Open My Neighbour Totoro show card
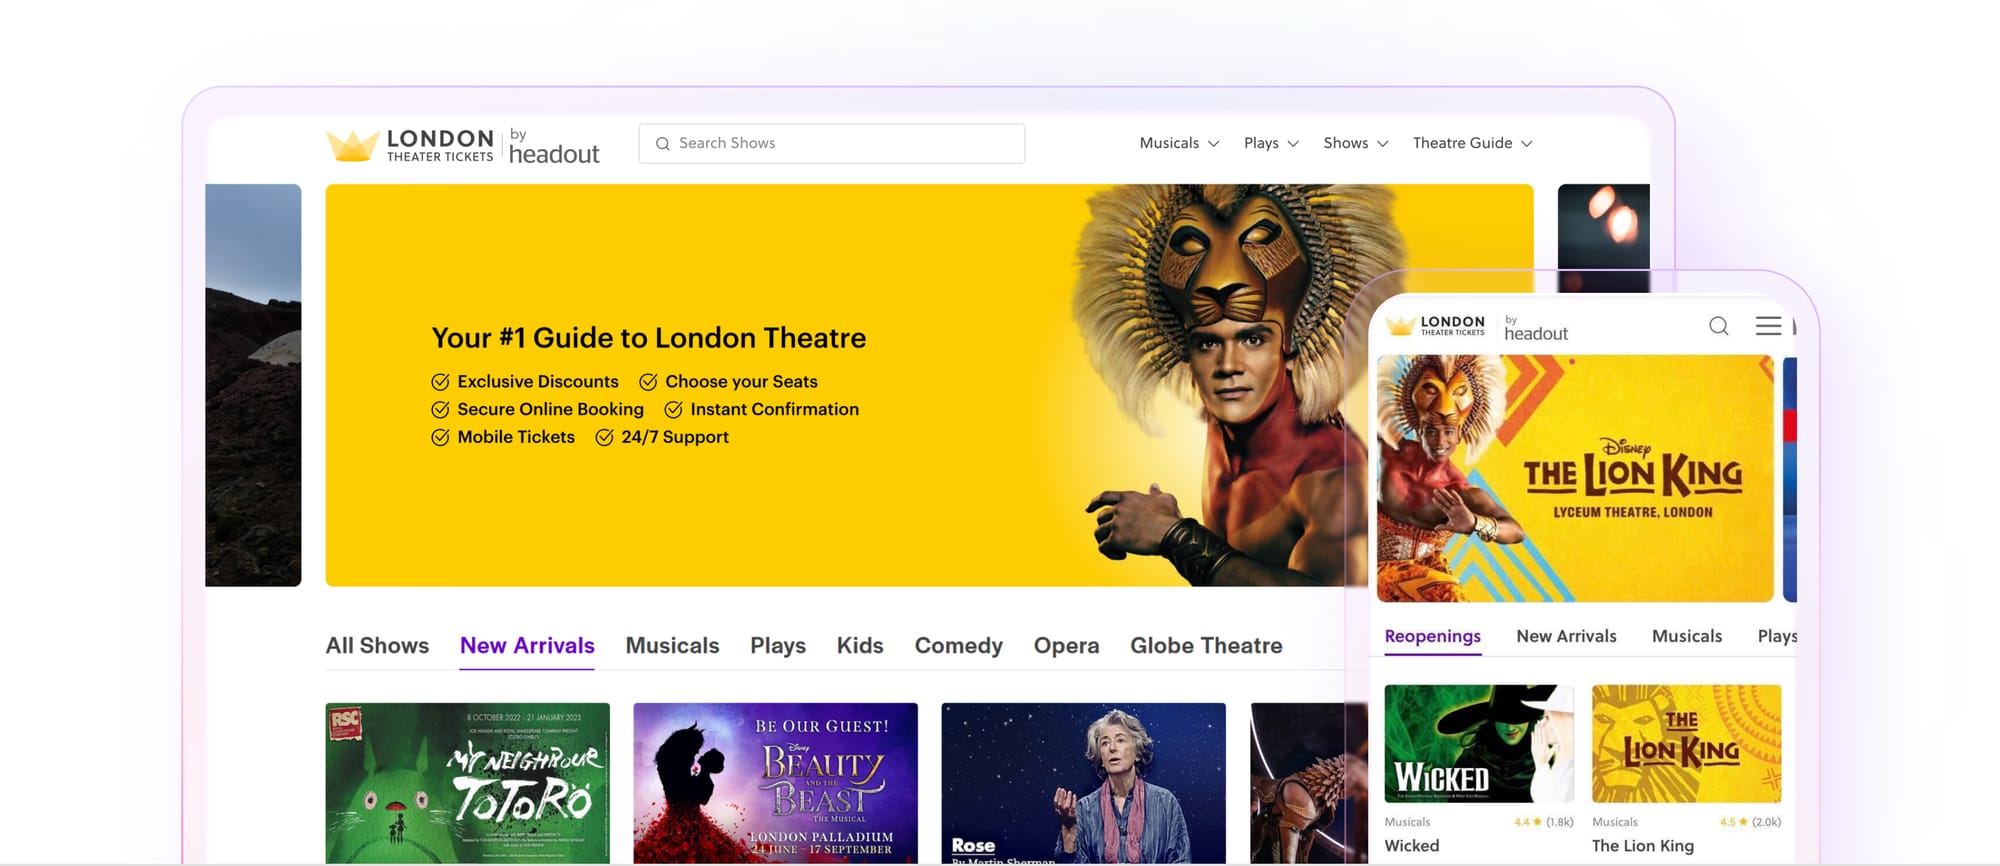This screenshot has height=866, width=2000. click(468, 783)
